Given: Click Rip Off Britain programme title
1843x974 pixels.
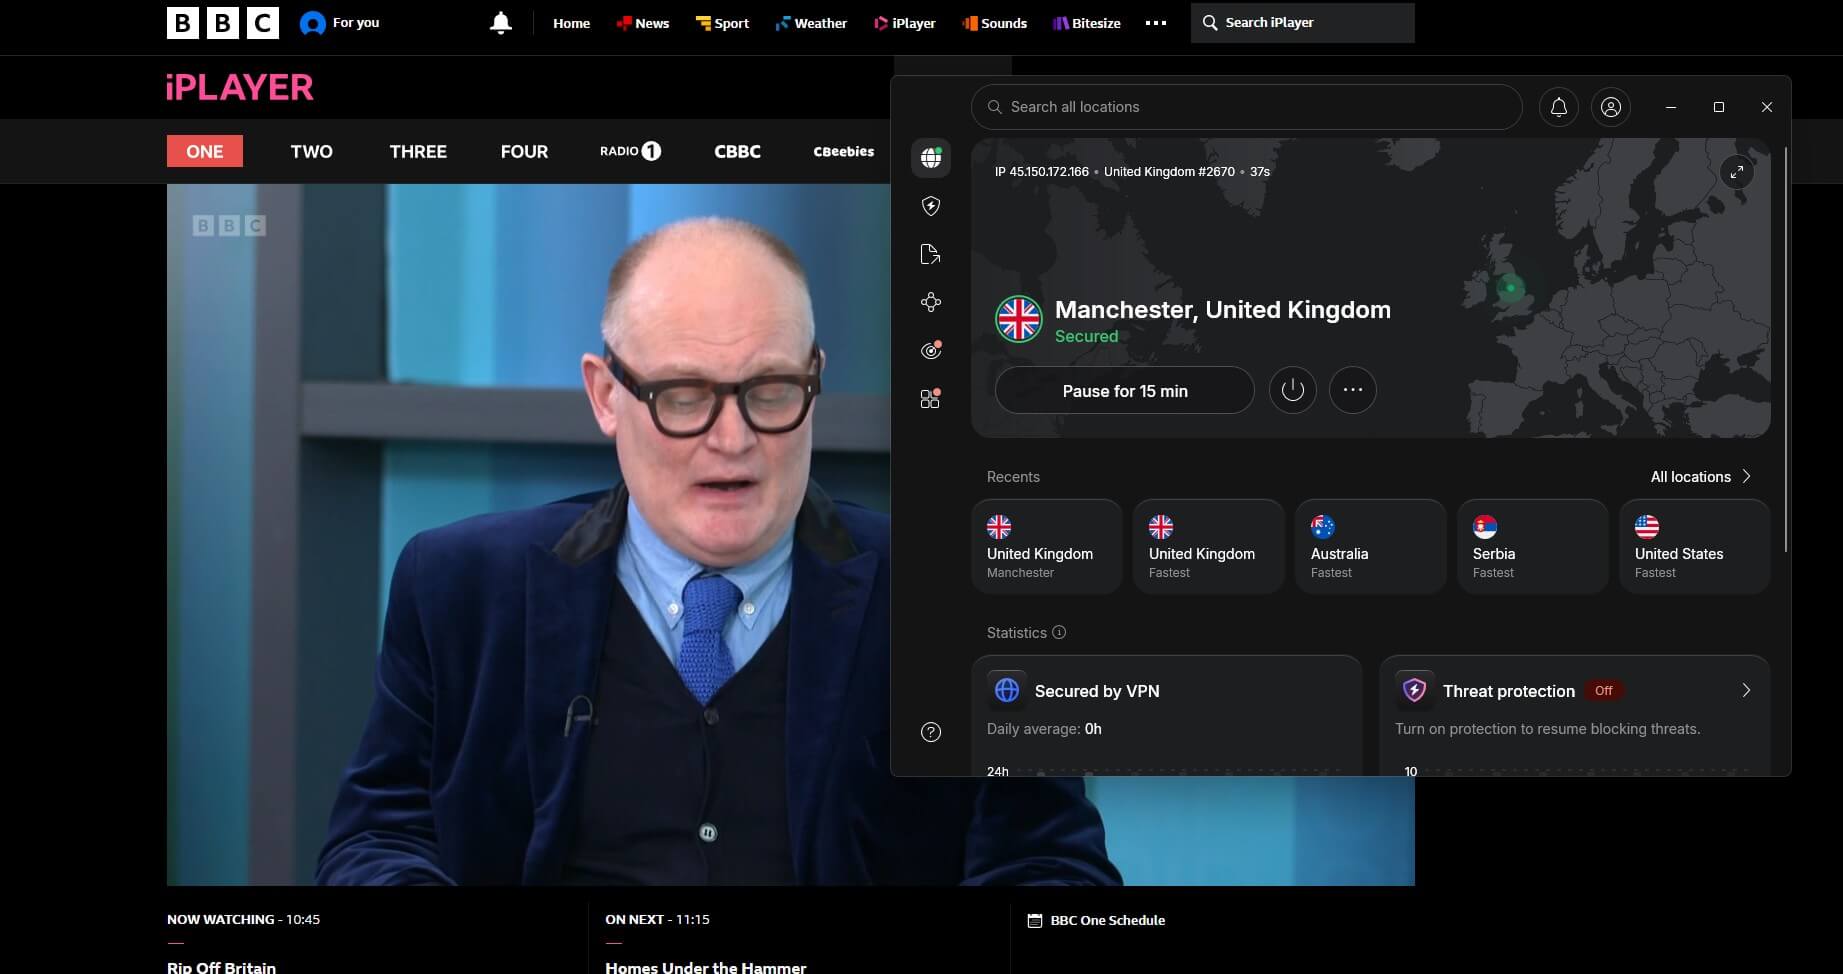Looking at the screenshot, I should [221, 967].
